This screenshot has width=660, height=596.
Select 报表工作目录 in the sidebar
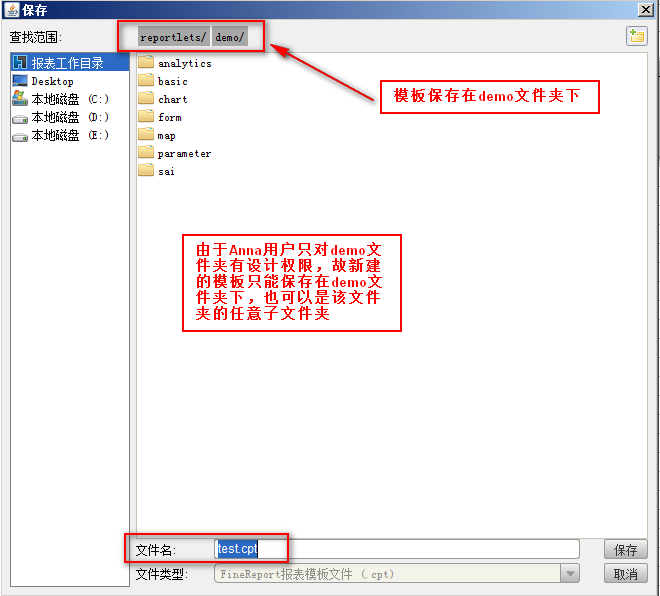pos(70,63)
